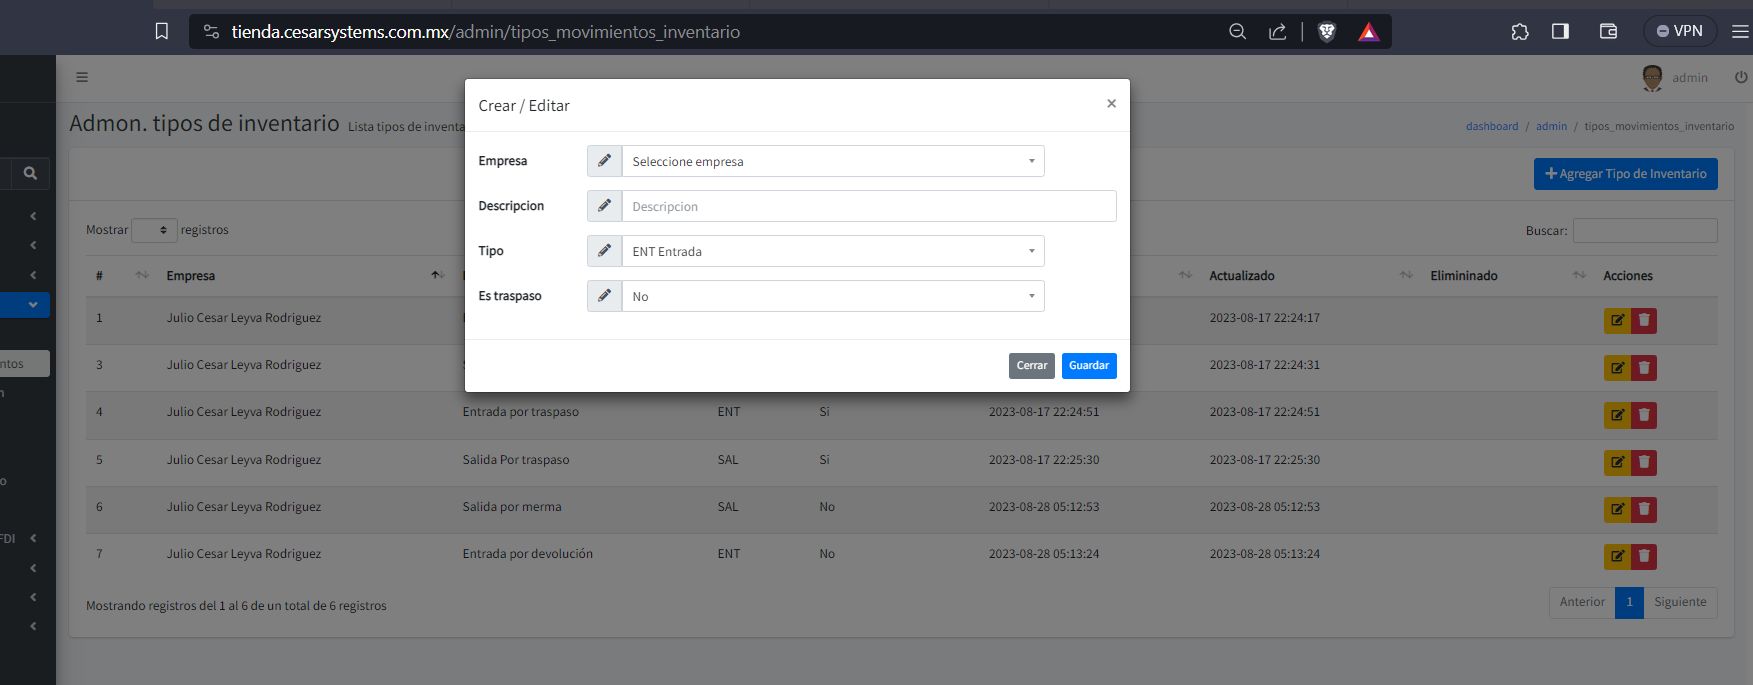Image resolution: width=1753 pixels, height=685 pixels.
Task: Click yellow edit icon for row 6
Action: pyautogui.click(x=1617, y=509)
